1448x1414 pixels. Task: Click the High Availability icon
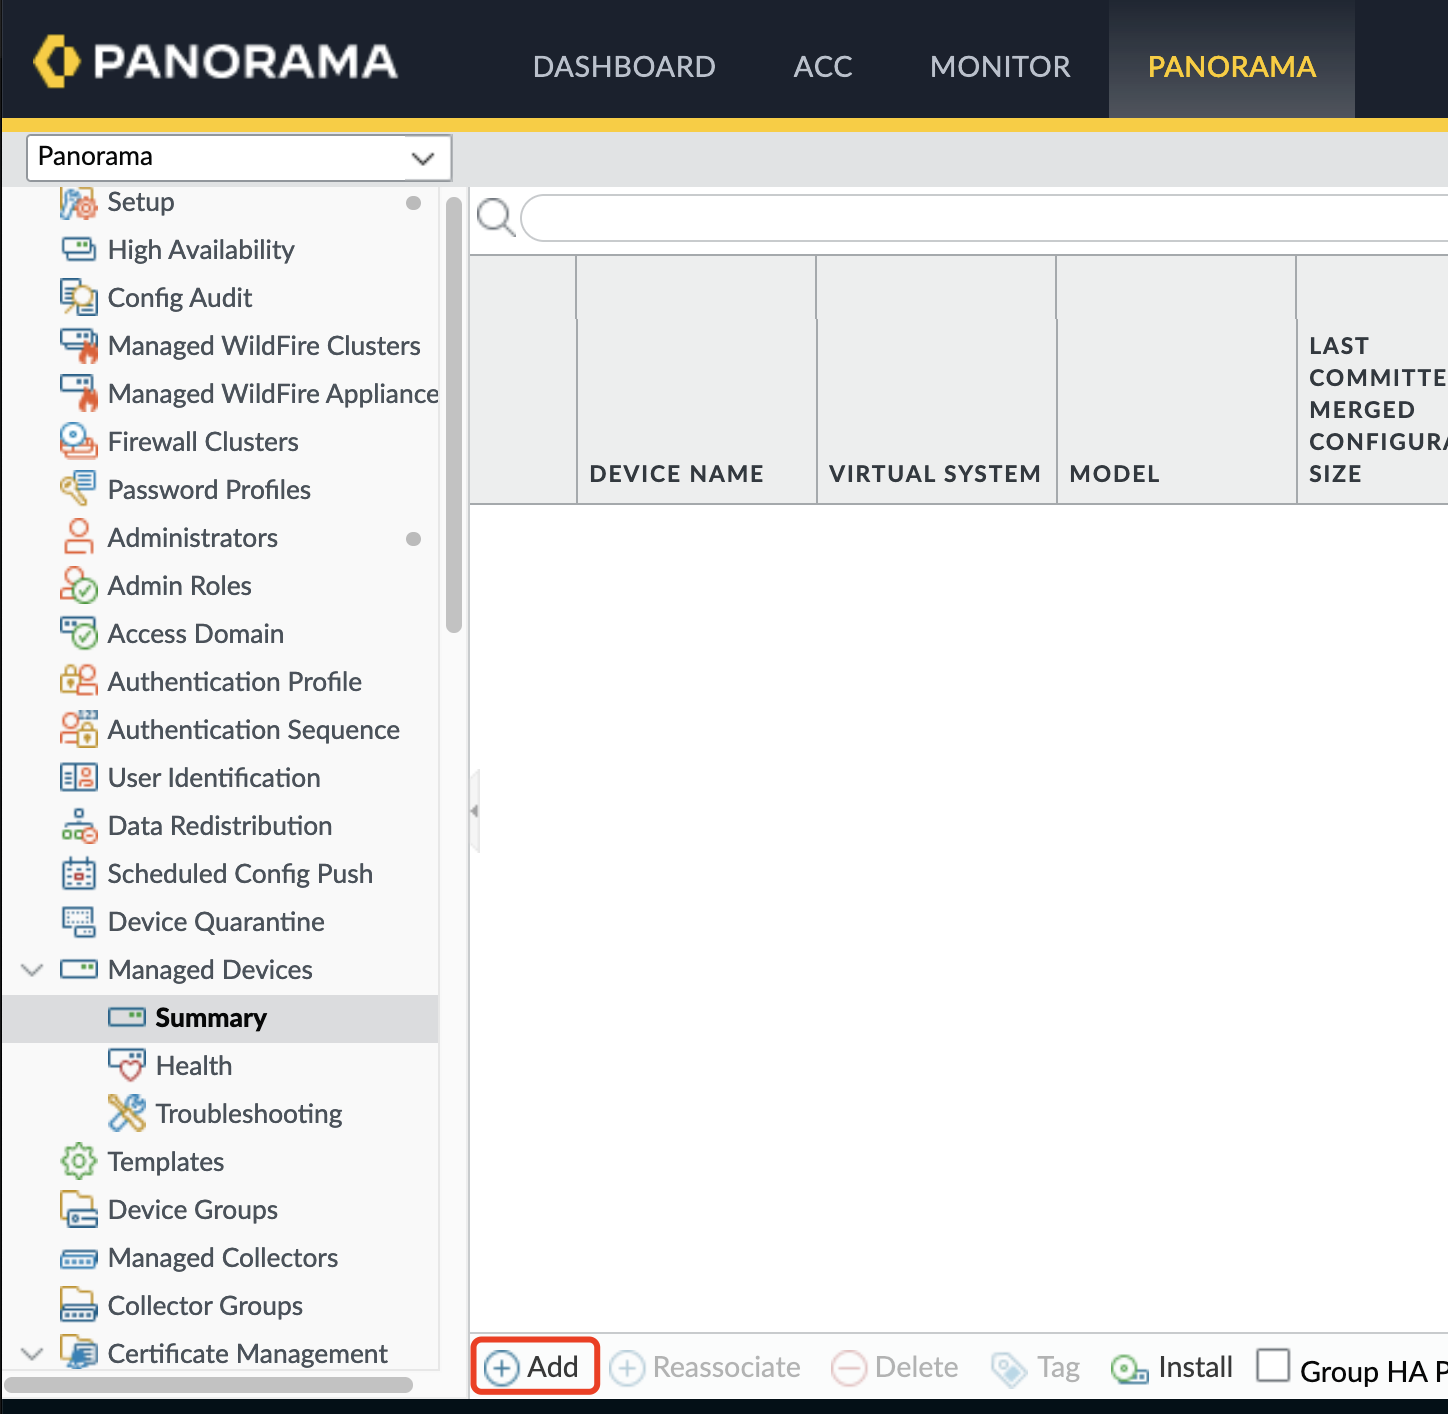point(79,249)
